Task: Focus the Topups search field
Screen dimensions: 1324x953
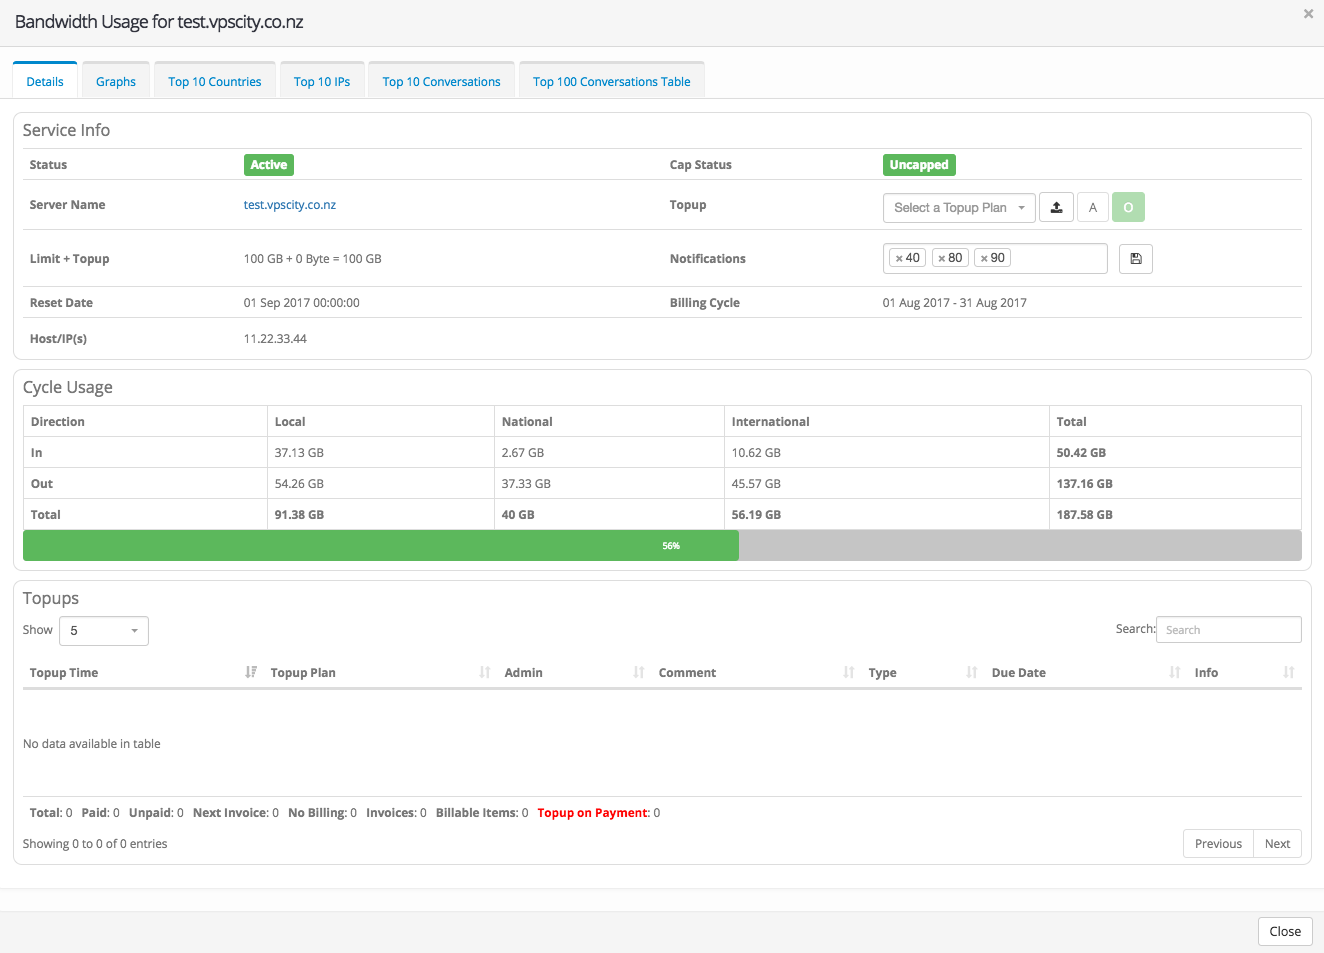Action: point(1228,630)
